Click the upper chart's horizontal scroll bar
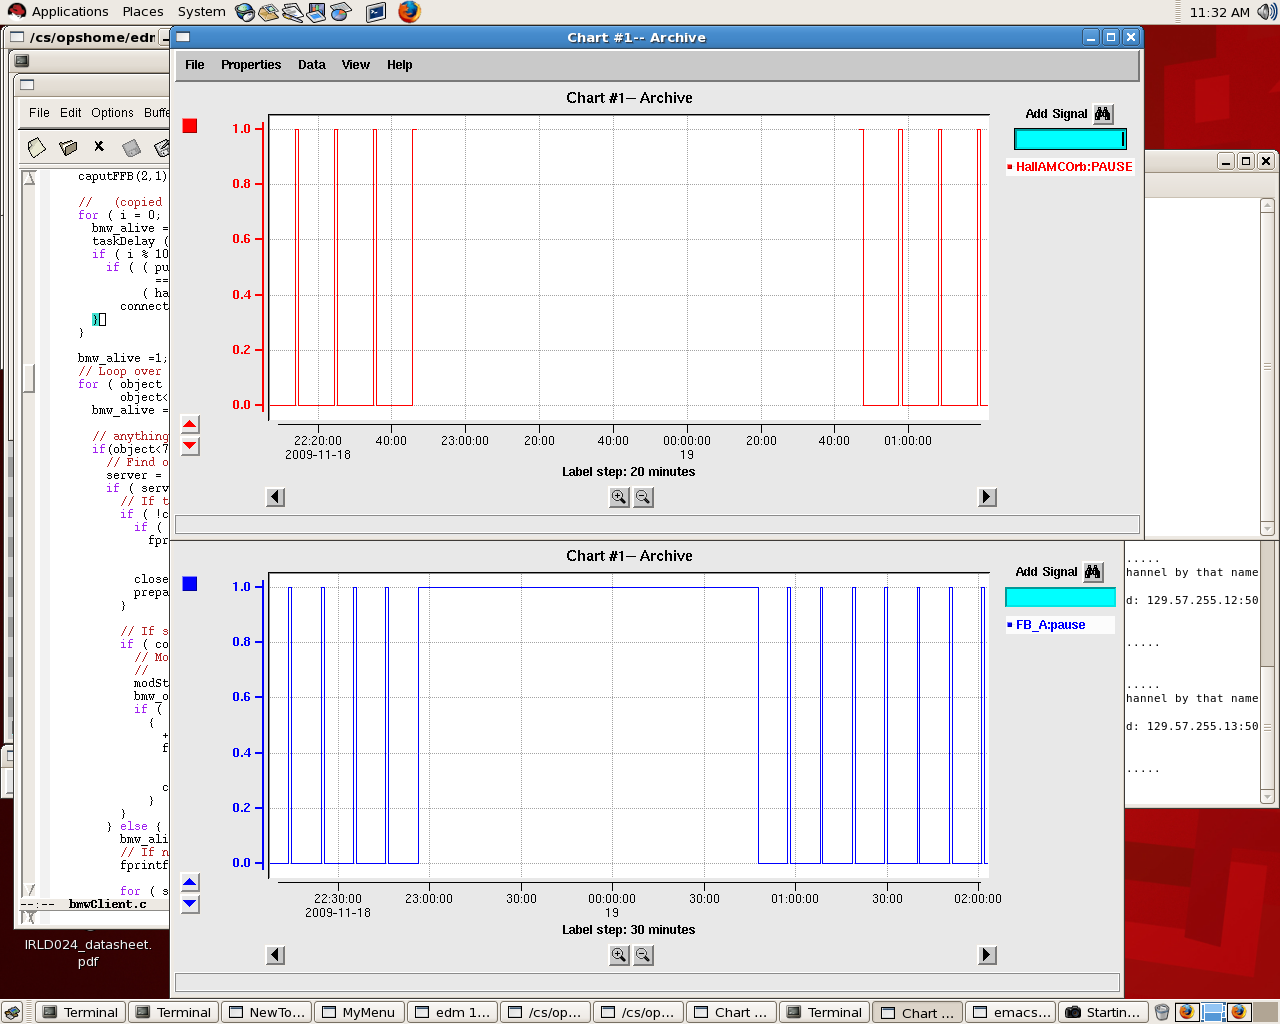 (657, 525)
